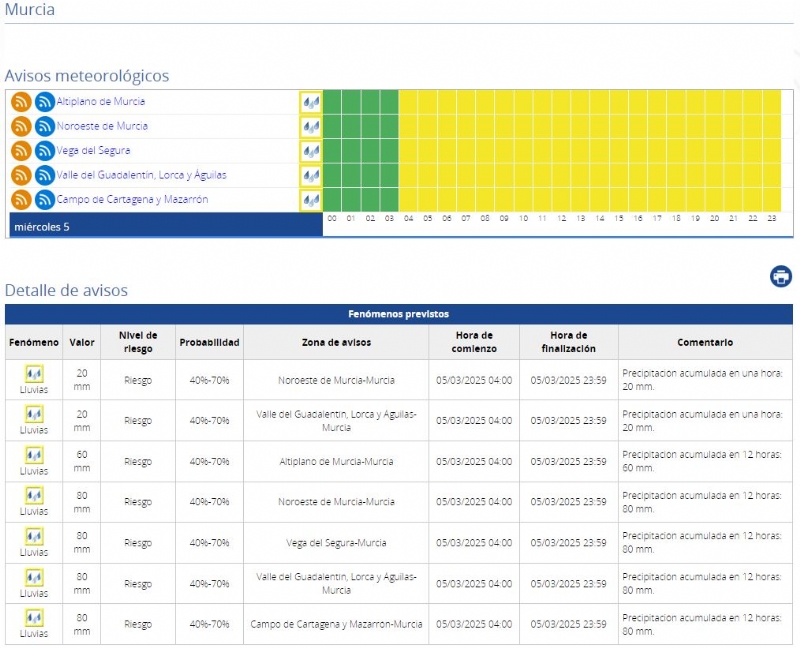Click the hour 23 marker on the timeline axis
Image resolution: width=800 pixels, height=648 pixels.
(771, 218)
